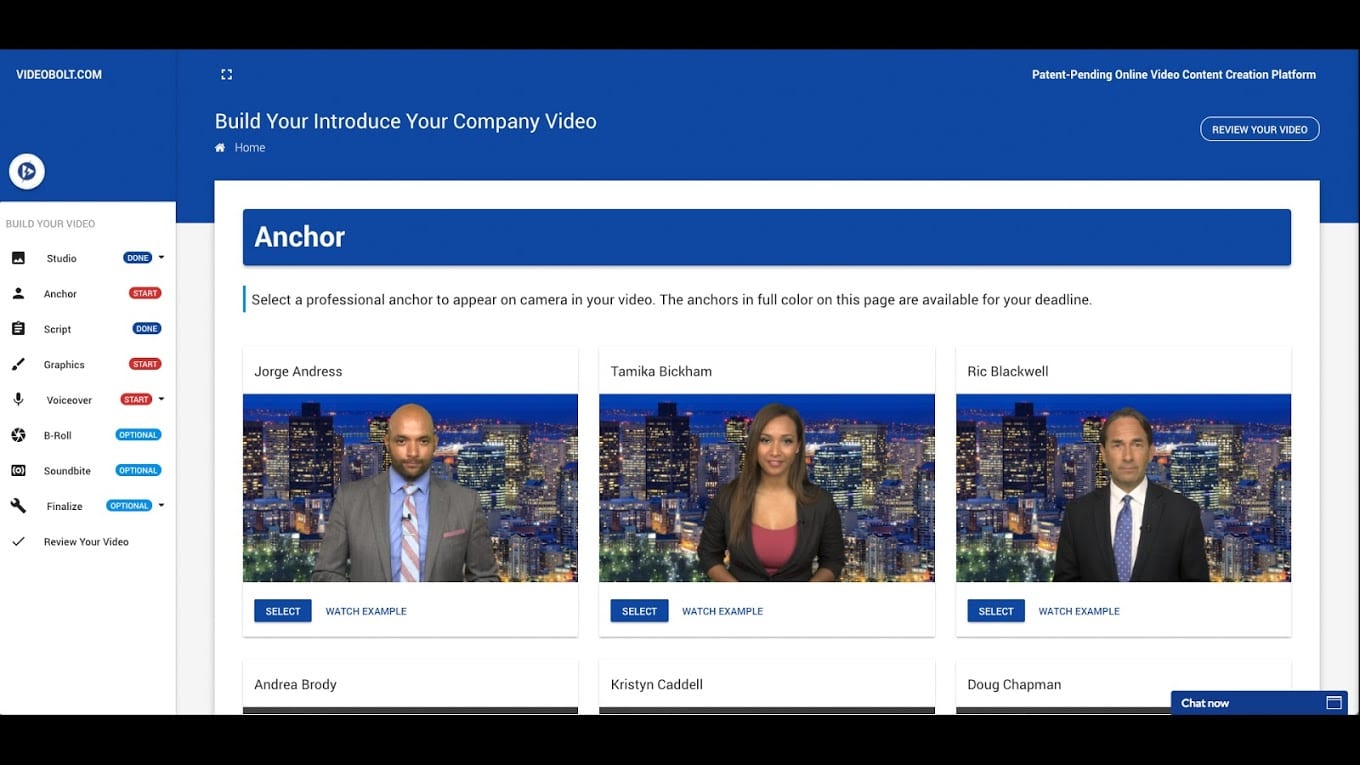The width and height of the screenshot is (1360, 765).
Task: Expand the Voiceover dropdown arrow
Action: point(161,399)
